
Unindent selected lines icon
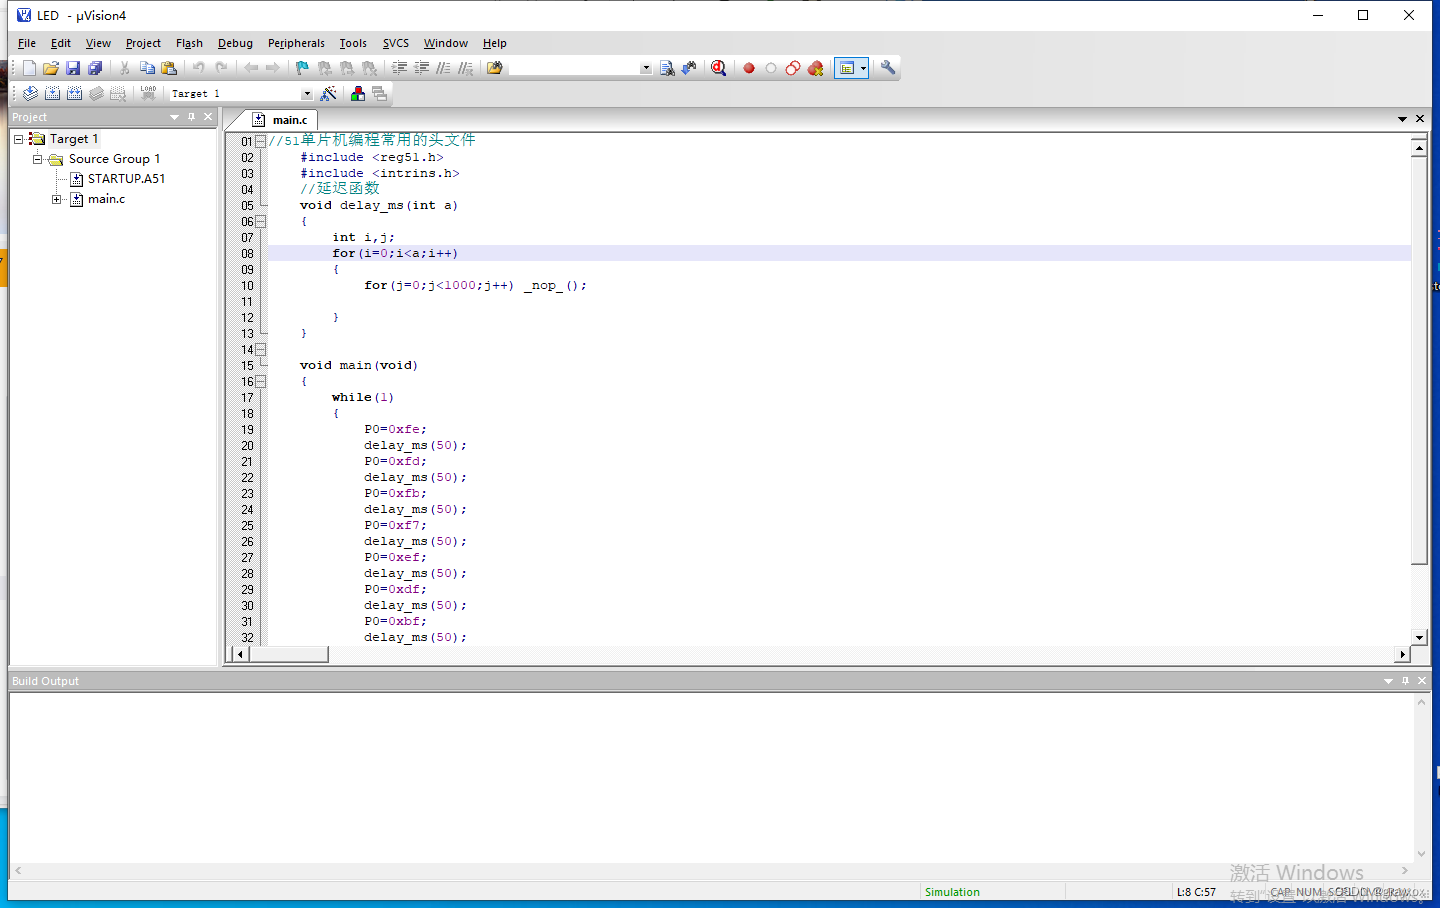click(421, 68)
